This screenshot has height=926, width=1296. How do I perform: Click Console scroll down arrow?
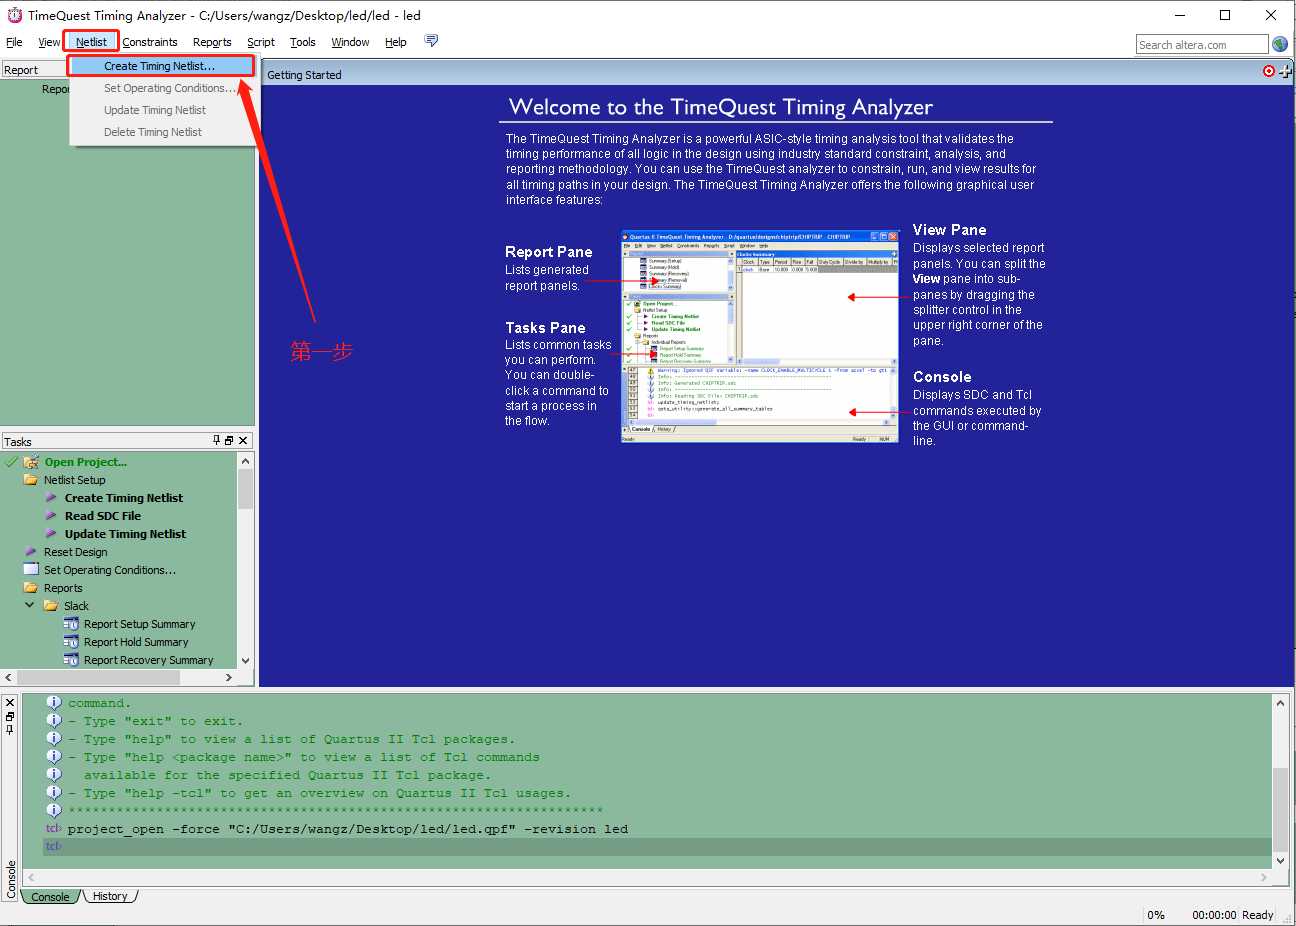point(1281,860)
